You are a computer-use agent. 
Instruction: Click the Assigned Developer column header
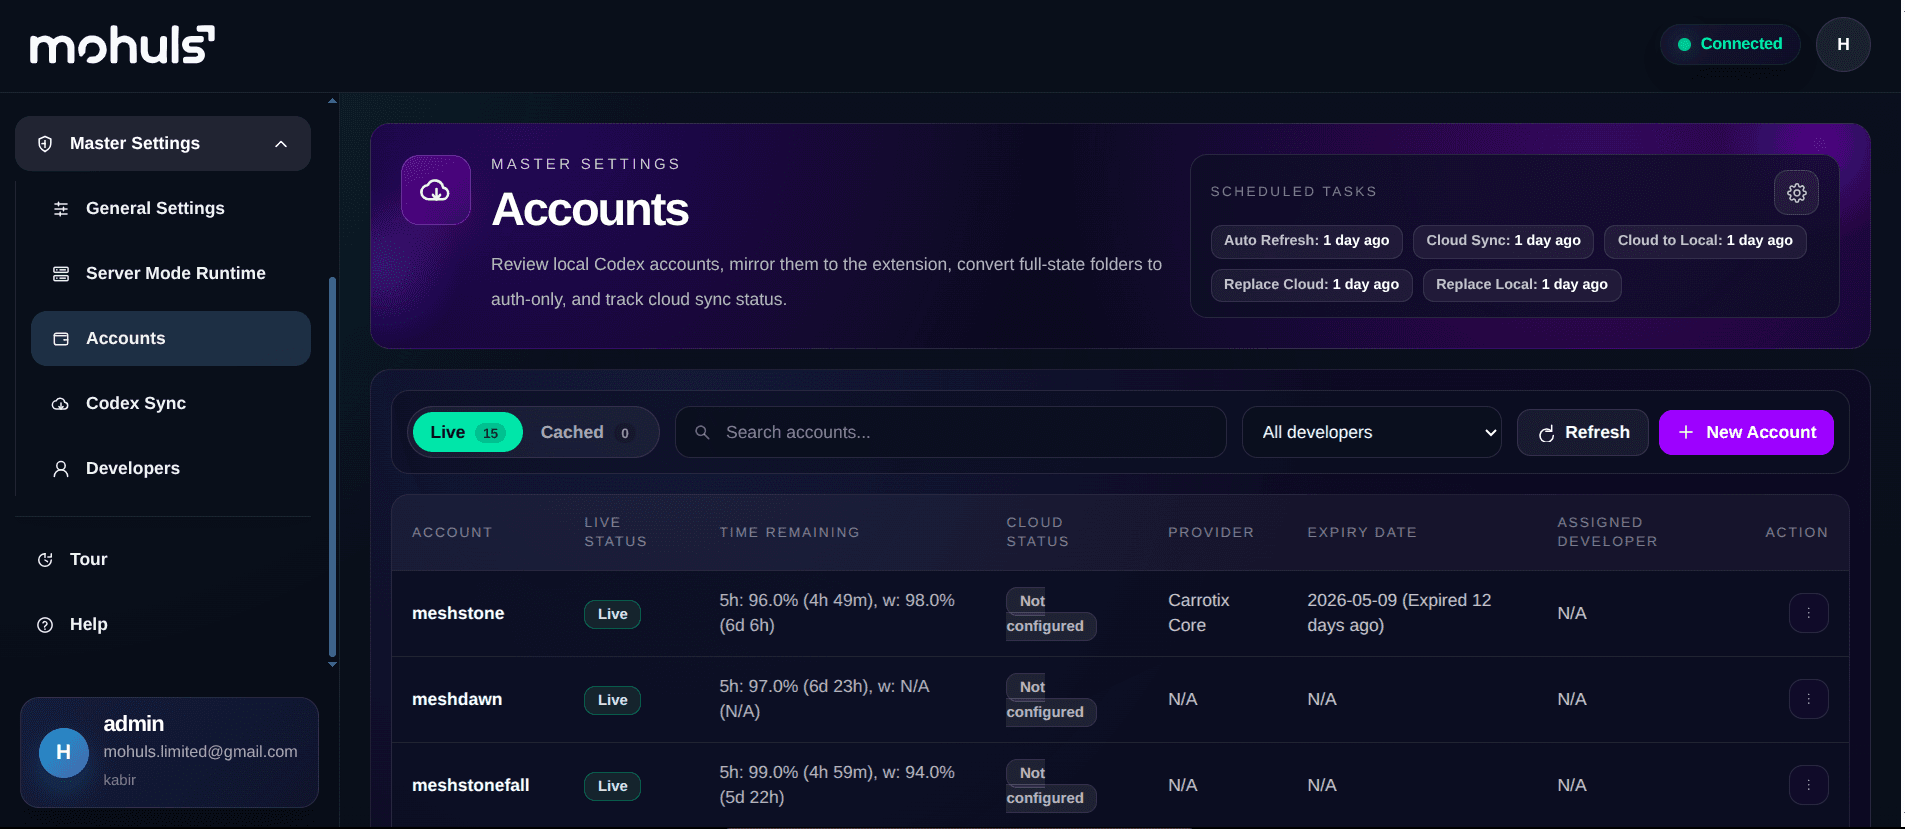tap(1607, 532)
